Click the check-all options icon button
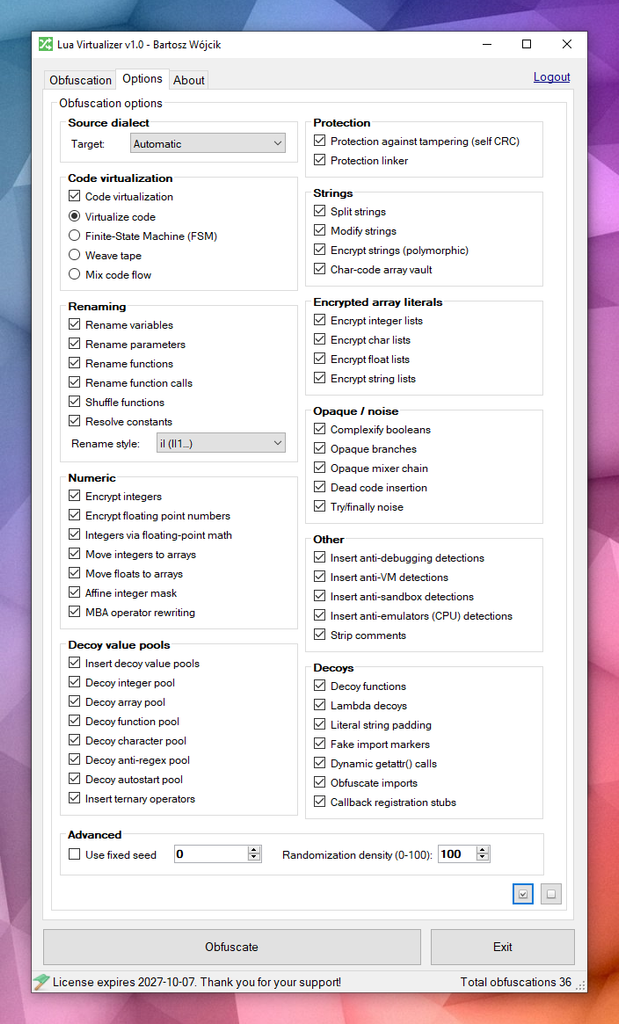619x1024 pixels. click(523, 894)
